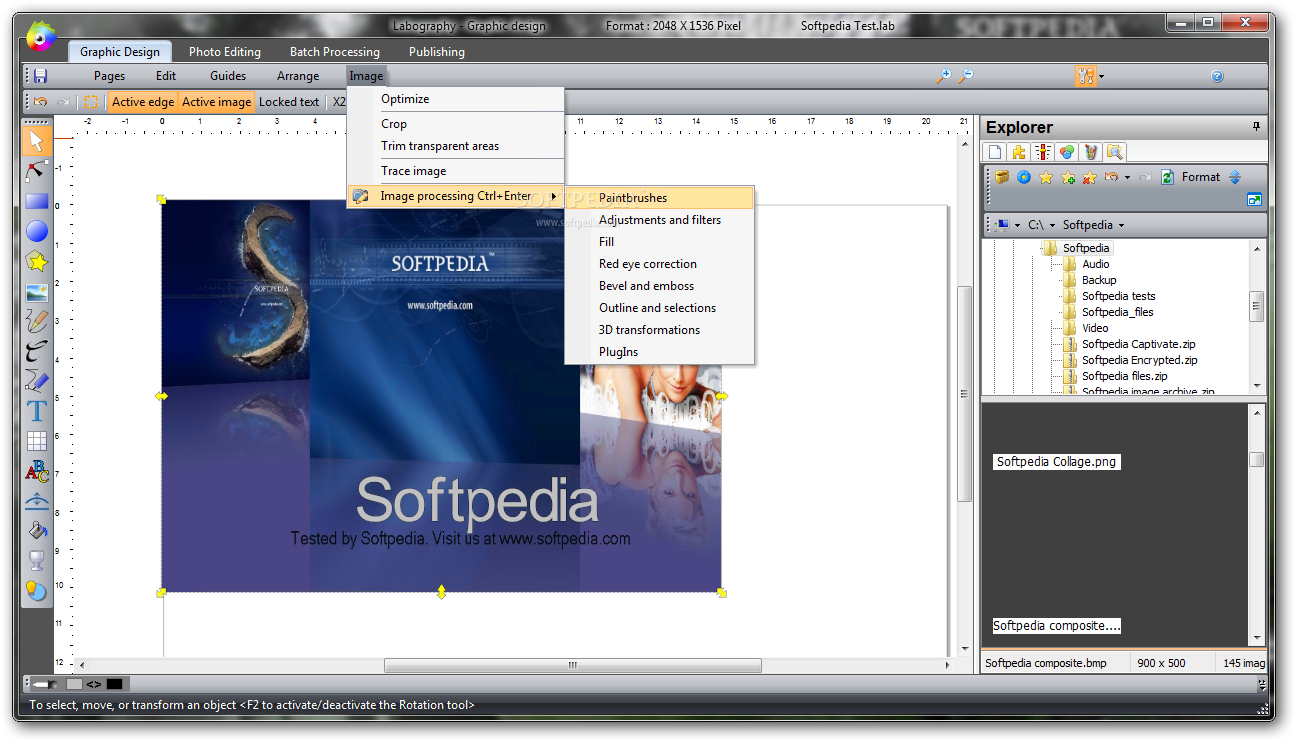Click the Softpedia Collage.png thumbnail label
Viewport: 1296px width, 742px height.
point(1056,462)
